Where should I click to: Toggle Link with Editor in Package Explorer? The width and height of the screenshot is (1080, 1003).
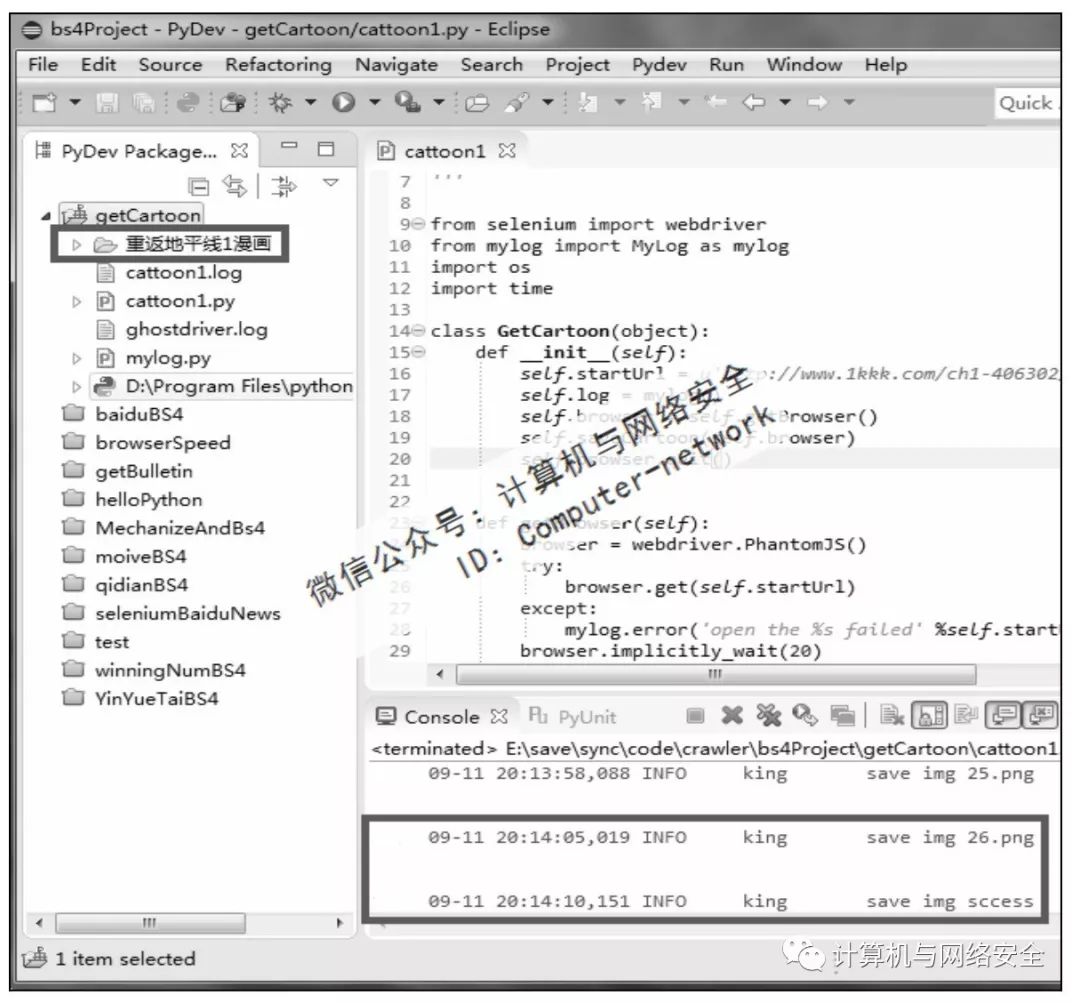(236, 185)
